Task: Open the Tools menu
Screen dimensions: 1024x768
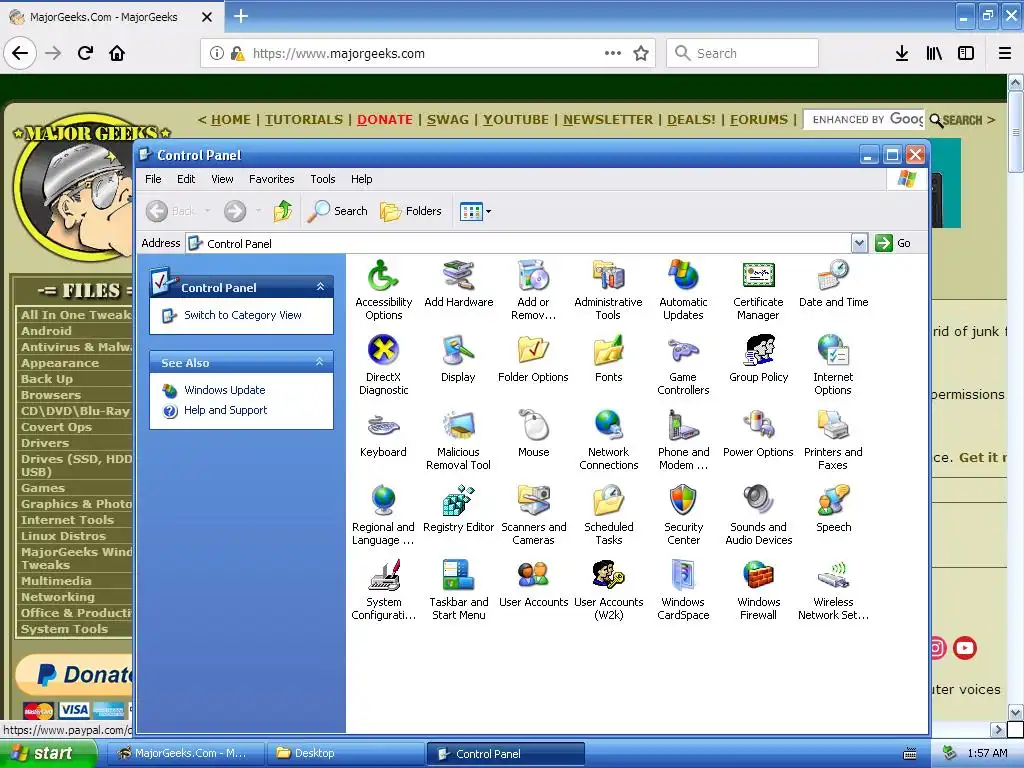Action: (x=323, y=179)
